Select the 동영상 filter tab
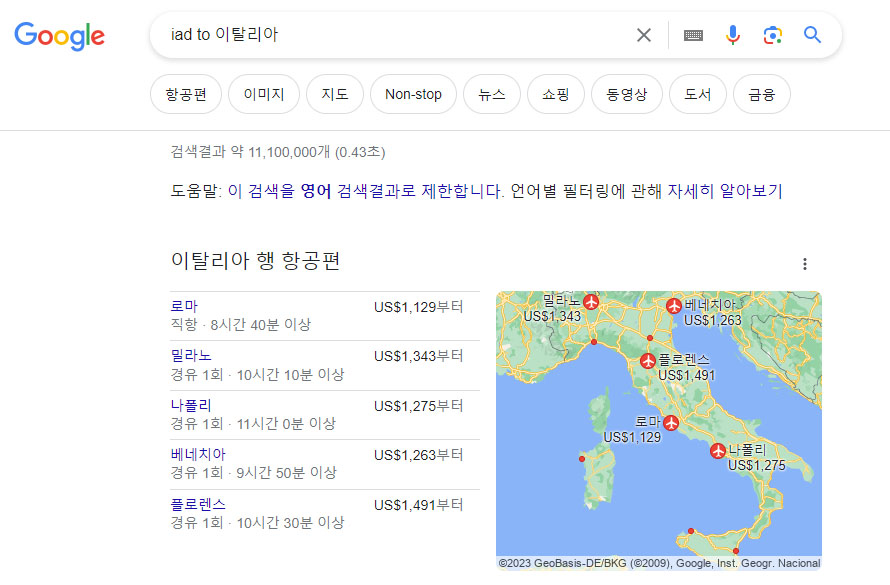Viewport: 890px width, 585px height. tap(627, 94)
